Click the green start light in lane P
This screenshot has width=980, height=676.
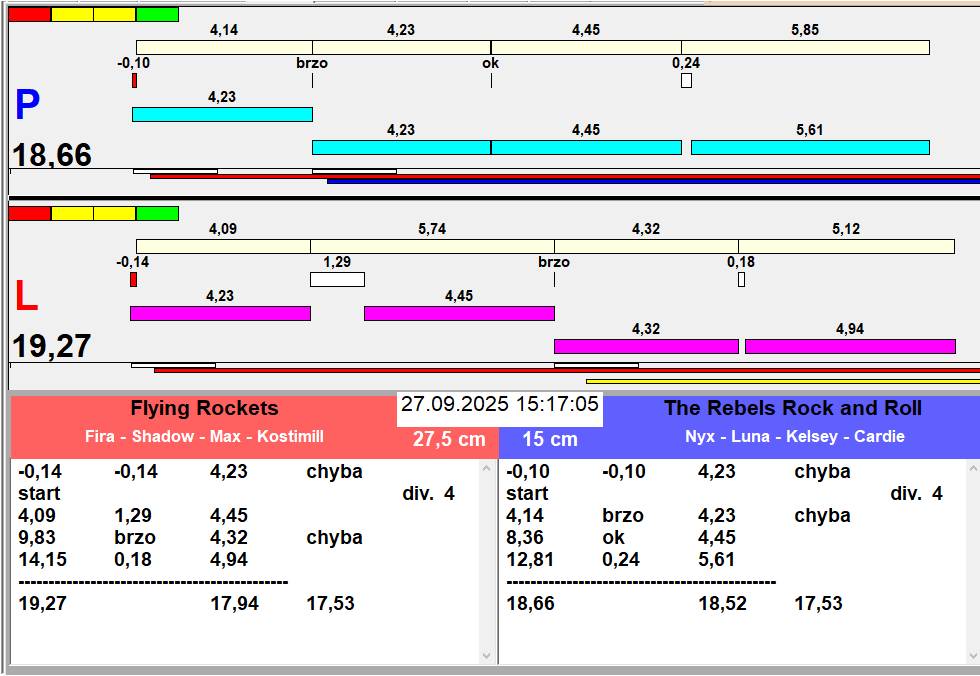point(158,14)
